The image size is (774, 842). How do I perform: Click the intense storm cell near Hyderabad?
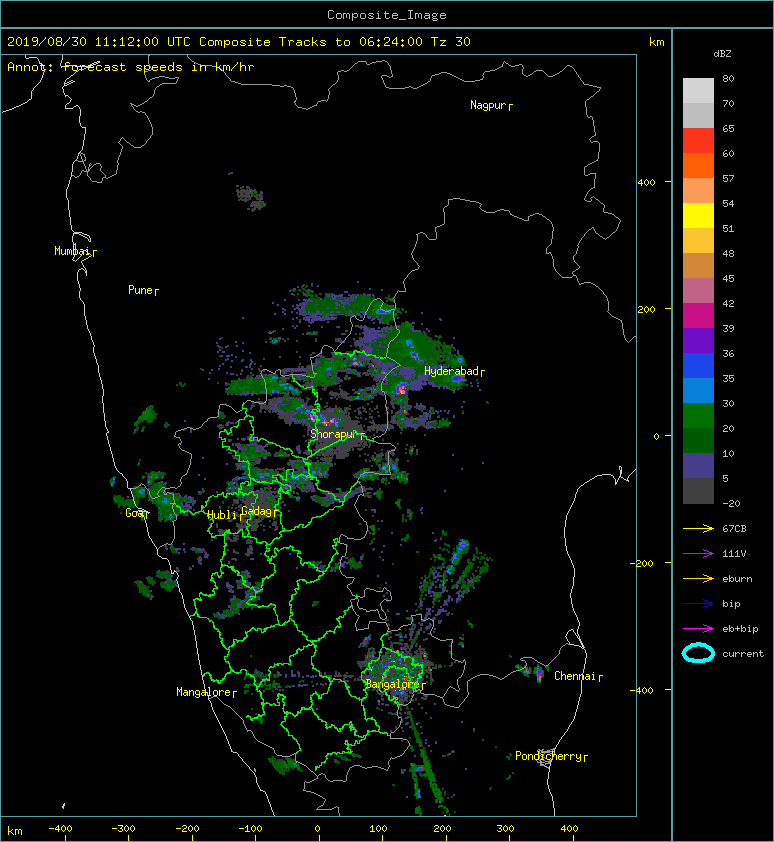(401, 388)
